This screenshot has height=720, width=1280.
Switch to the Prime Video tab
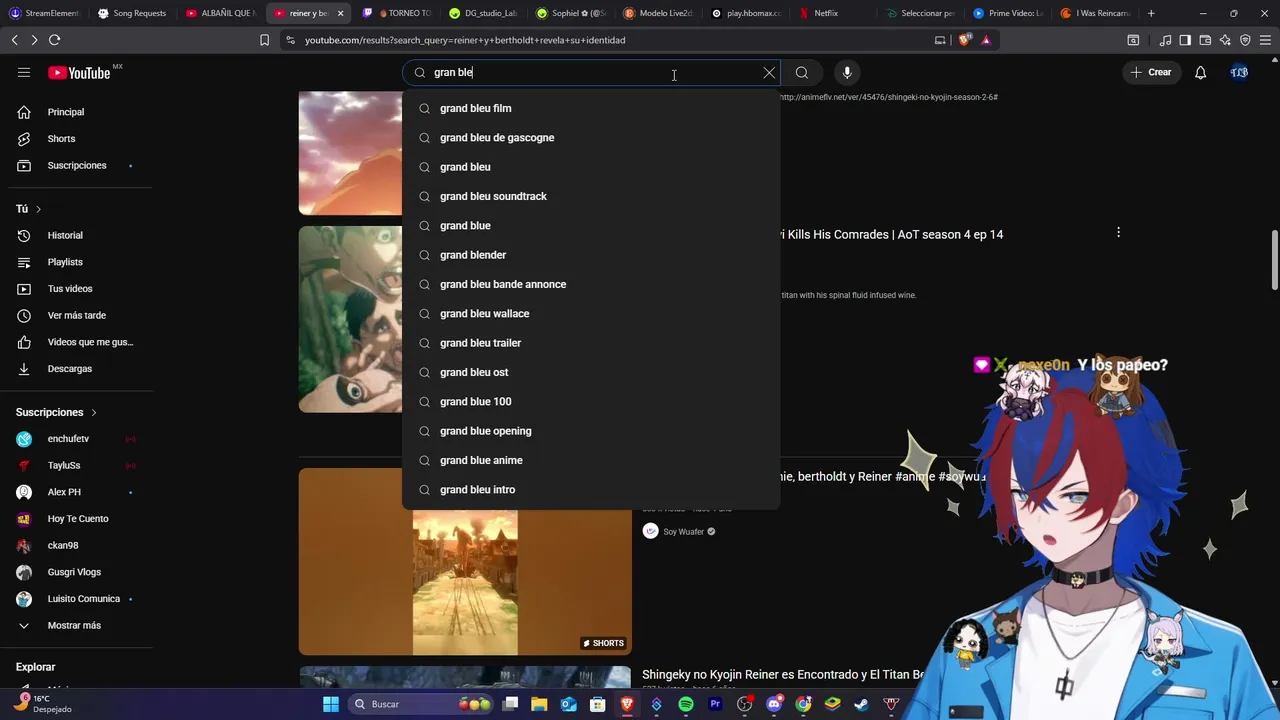[1008, 13]
